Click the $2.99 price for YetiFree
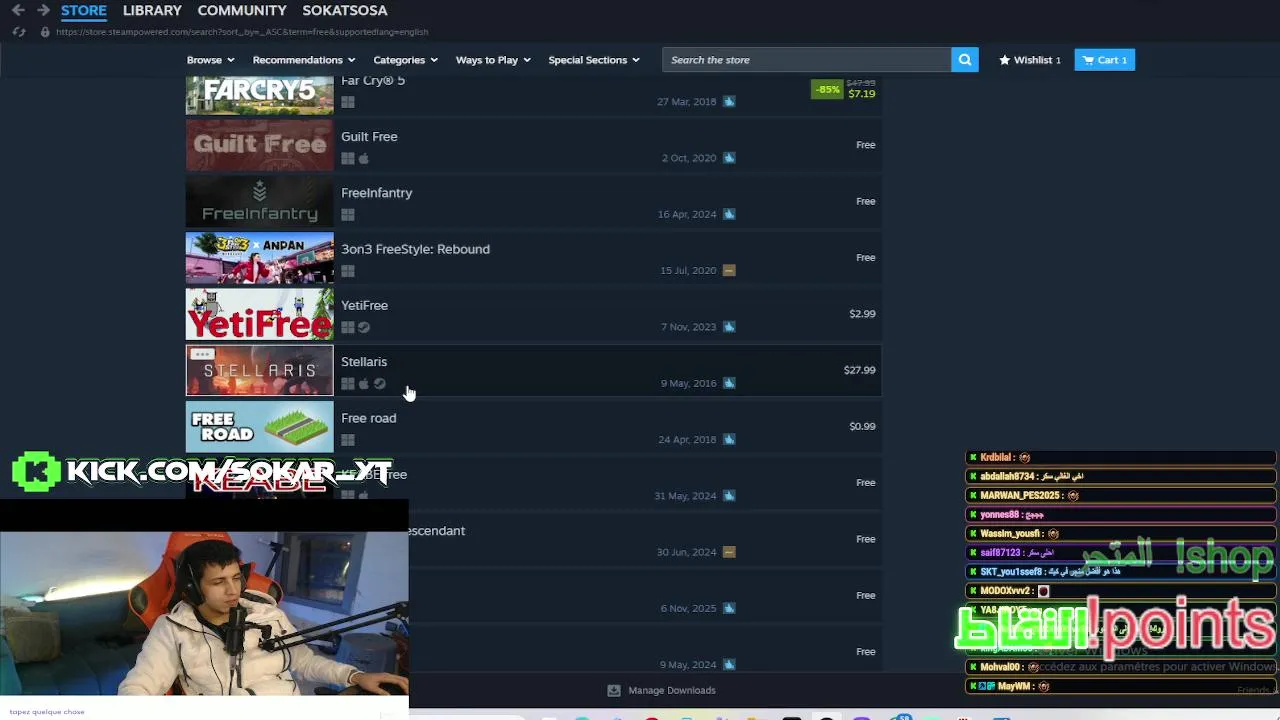Viewport: 1280px width, 720px height. tap(862, 314)
